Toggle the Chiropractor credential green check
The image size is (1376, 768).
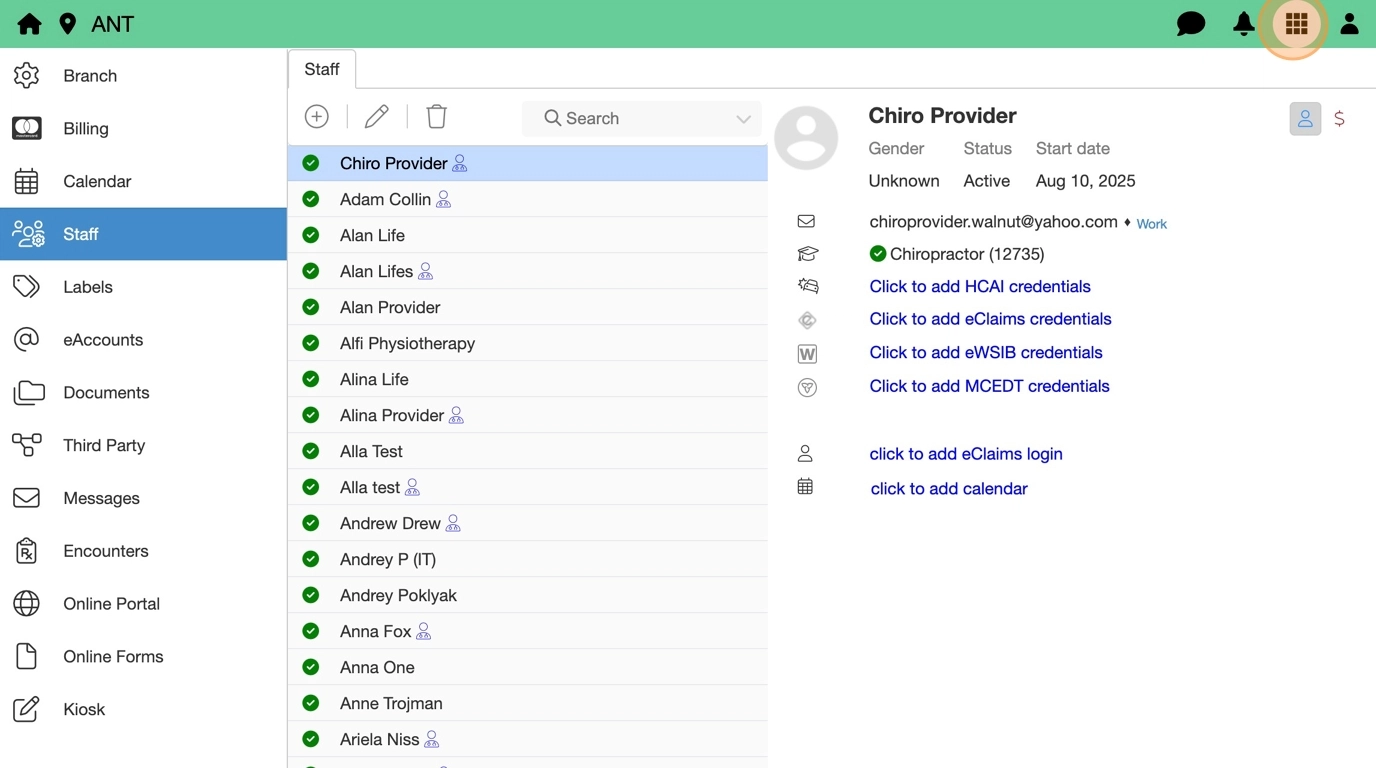pos(878,254)
